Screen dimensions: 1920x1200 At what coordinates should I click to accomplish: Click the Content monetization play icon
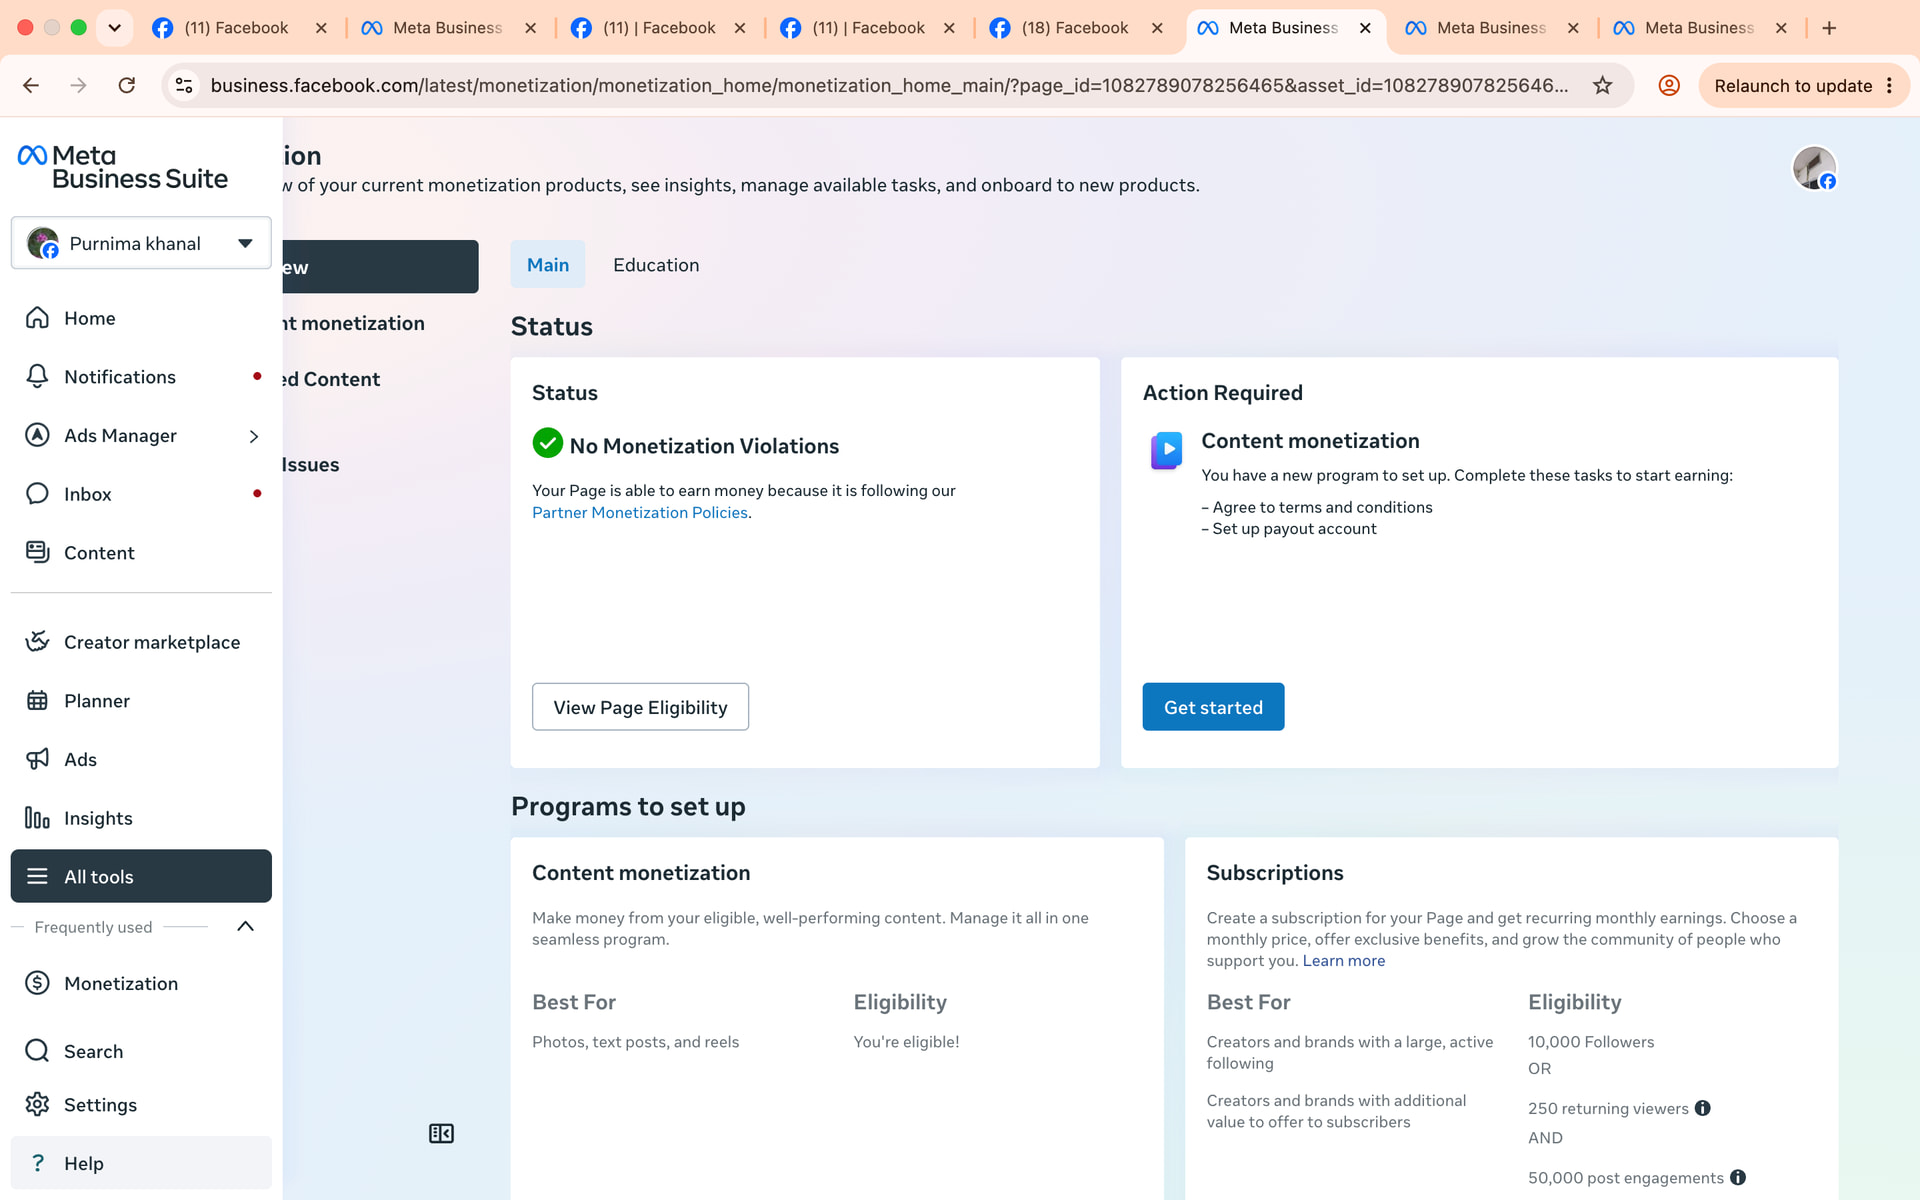[1166, 450]
